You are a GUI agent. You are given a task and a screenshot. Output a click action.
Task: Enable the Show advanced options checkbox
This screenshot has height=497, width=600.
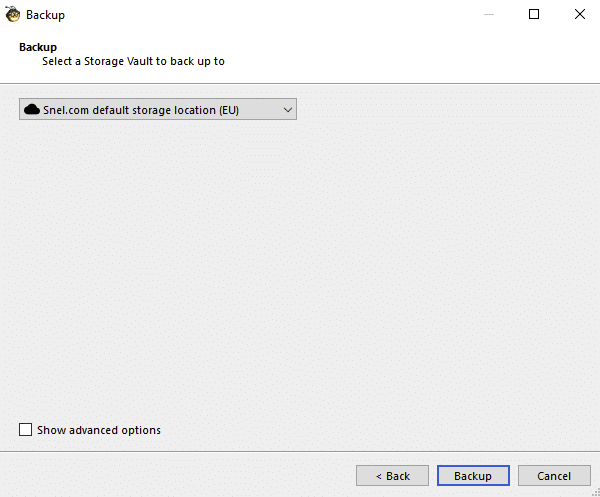25,430
